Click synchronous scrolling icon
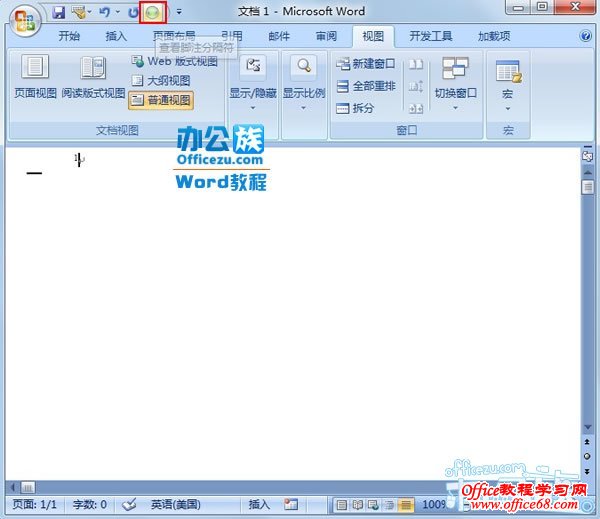This screenshot has width=600, height=519. click(416, 86)
